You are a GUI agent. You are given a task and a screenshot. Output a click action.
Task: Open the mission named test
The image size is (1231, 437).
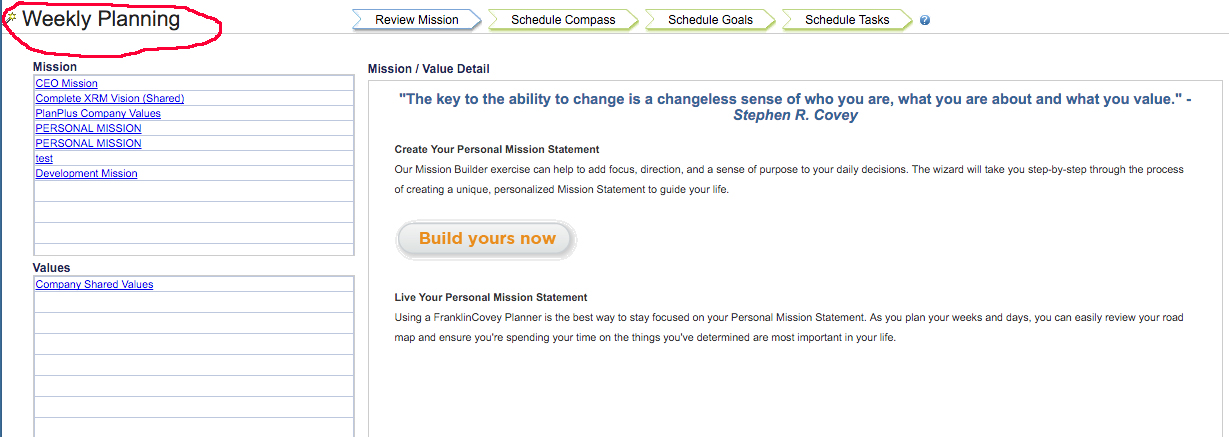(x=44, y=158)
